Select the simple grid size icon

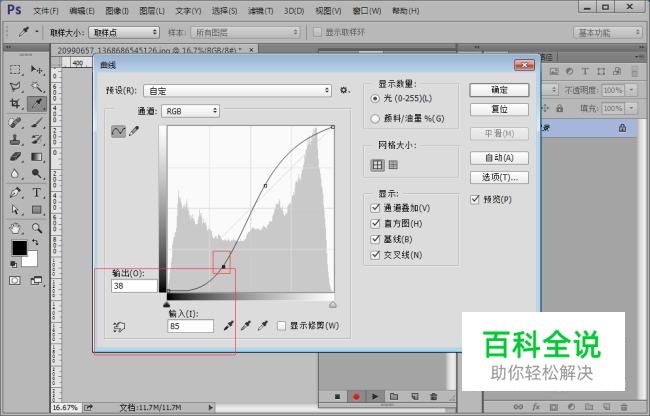coord(377,165)
